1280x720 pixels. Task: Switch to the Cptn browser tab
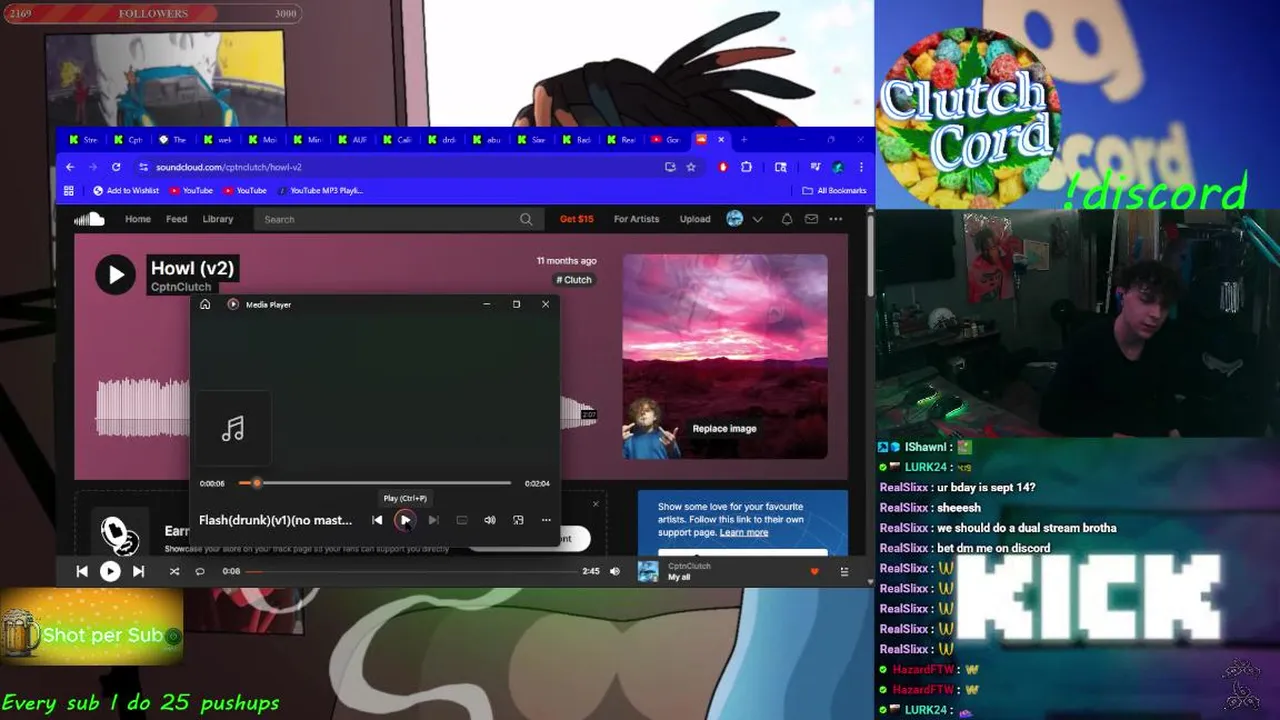coord(128,140)
